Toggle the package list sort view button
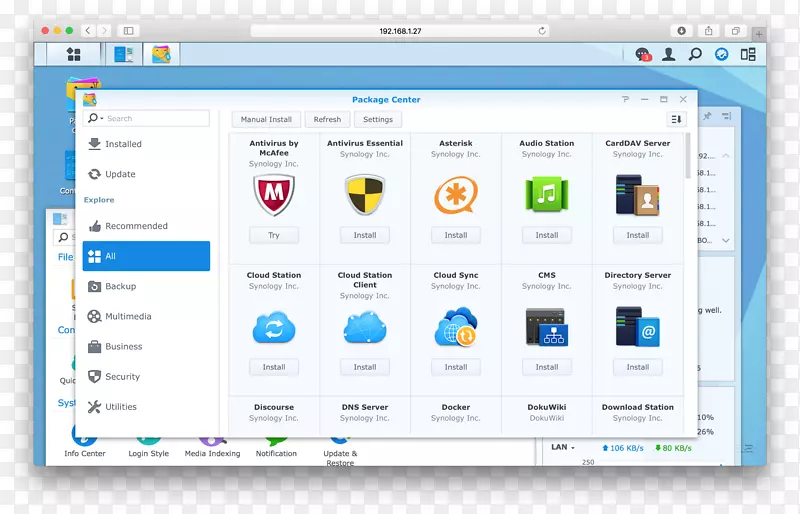The width and height of the screenshot is (800, 514). 676,119
